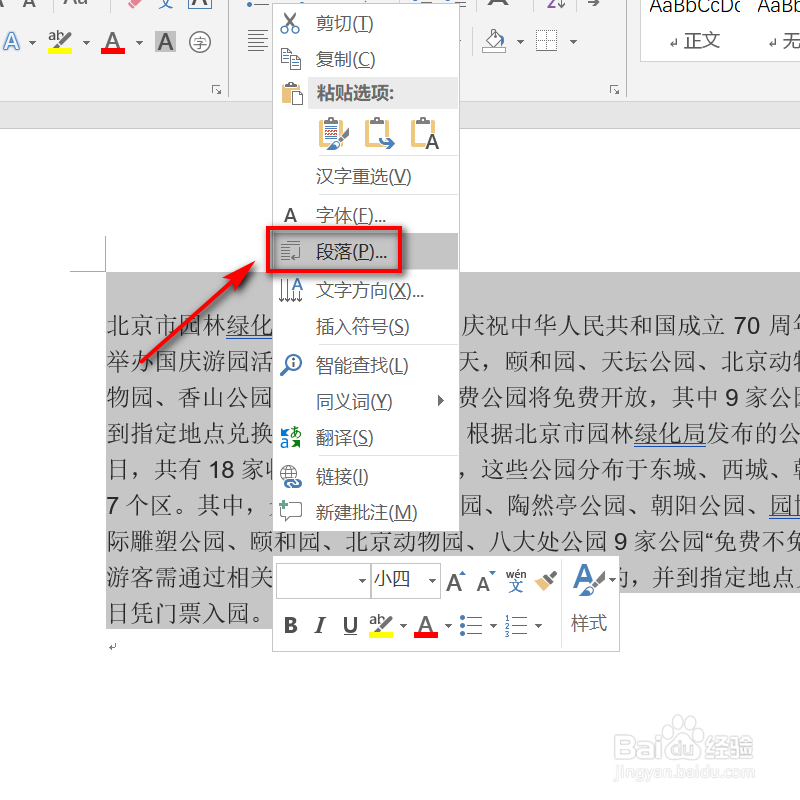Image resolution: width=800 pixels, height=800 pixels.
Task: Toggle bold formatting in mini toolbar
Action: 290,625
